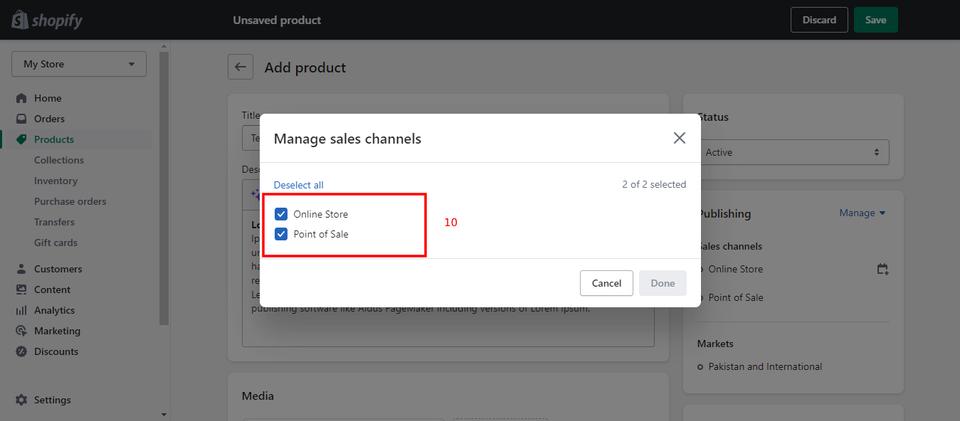960x421 pixels.
Task: Click "Pakistan and International" market text
Action: tap(765, 367)
